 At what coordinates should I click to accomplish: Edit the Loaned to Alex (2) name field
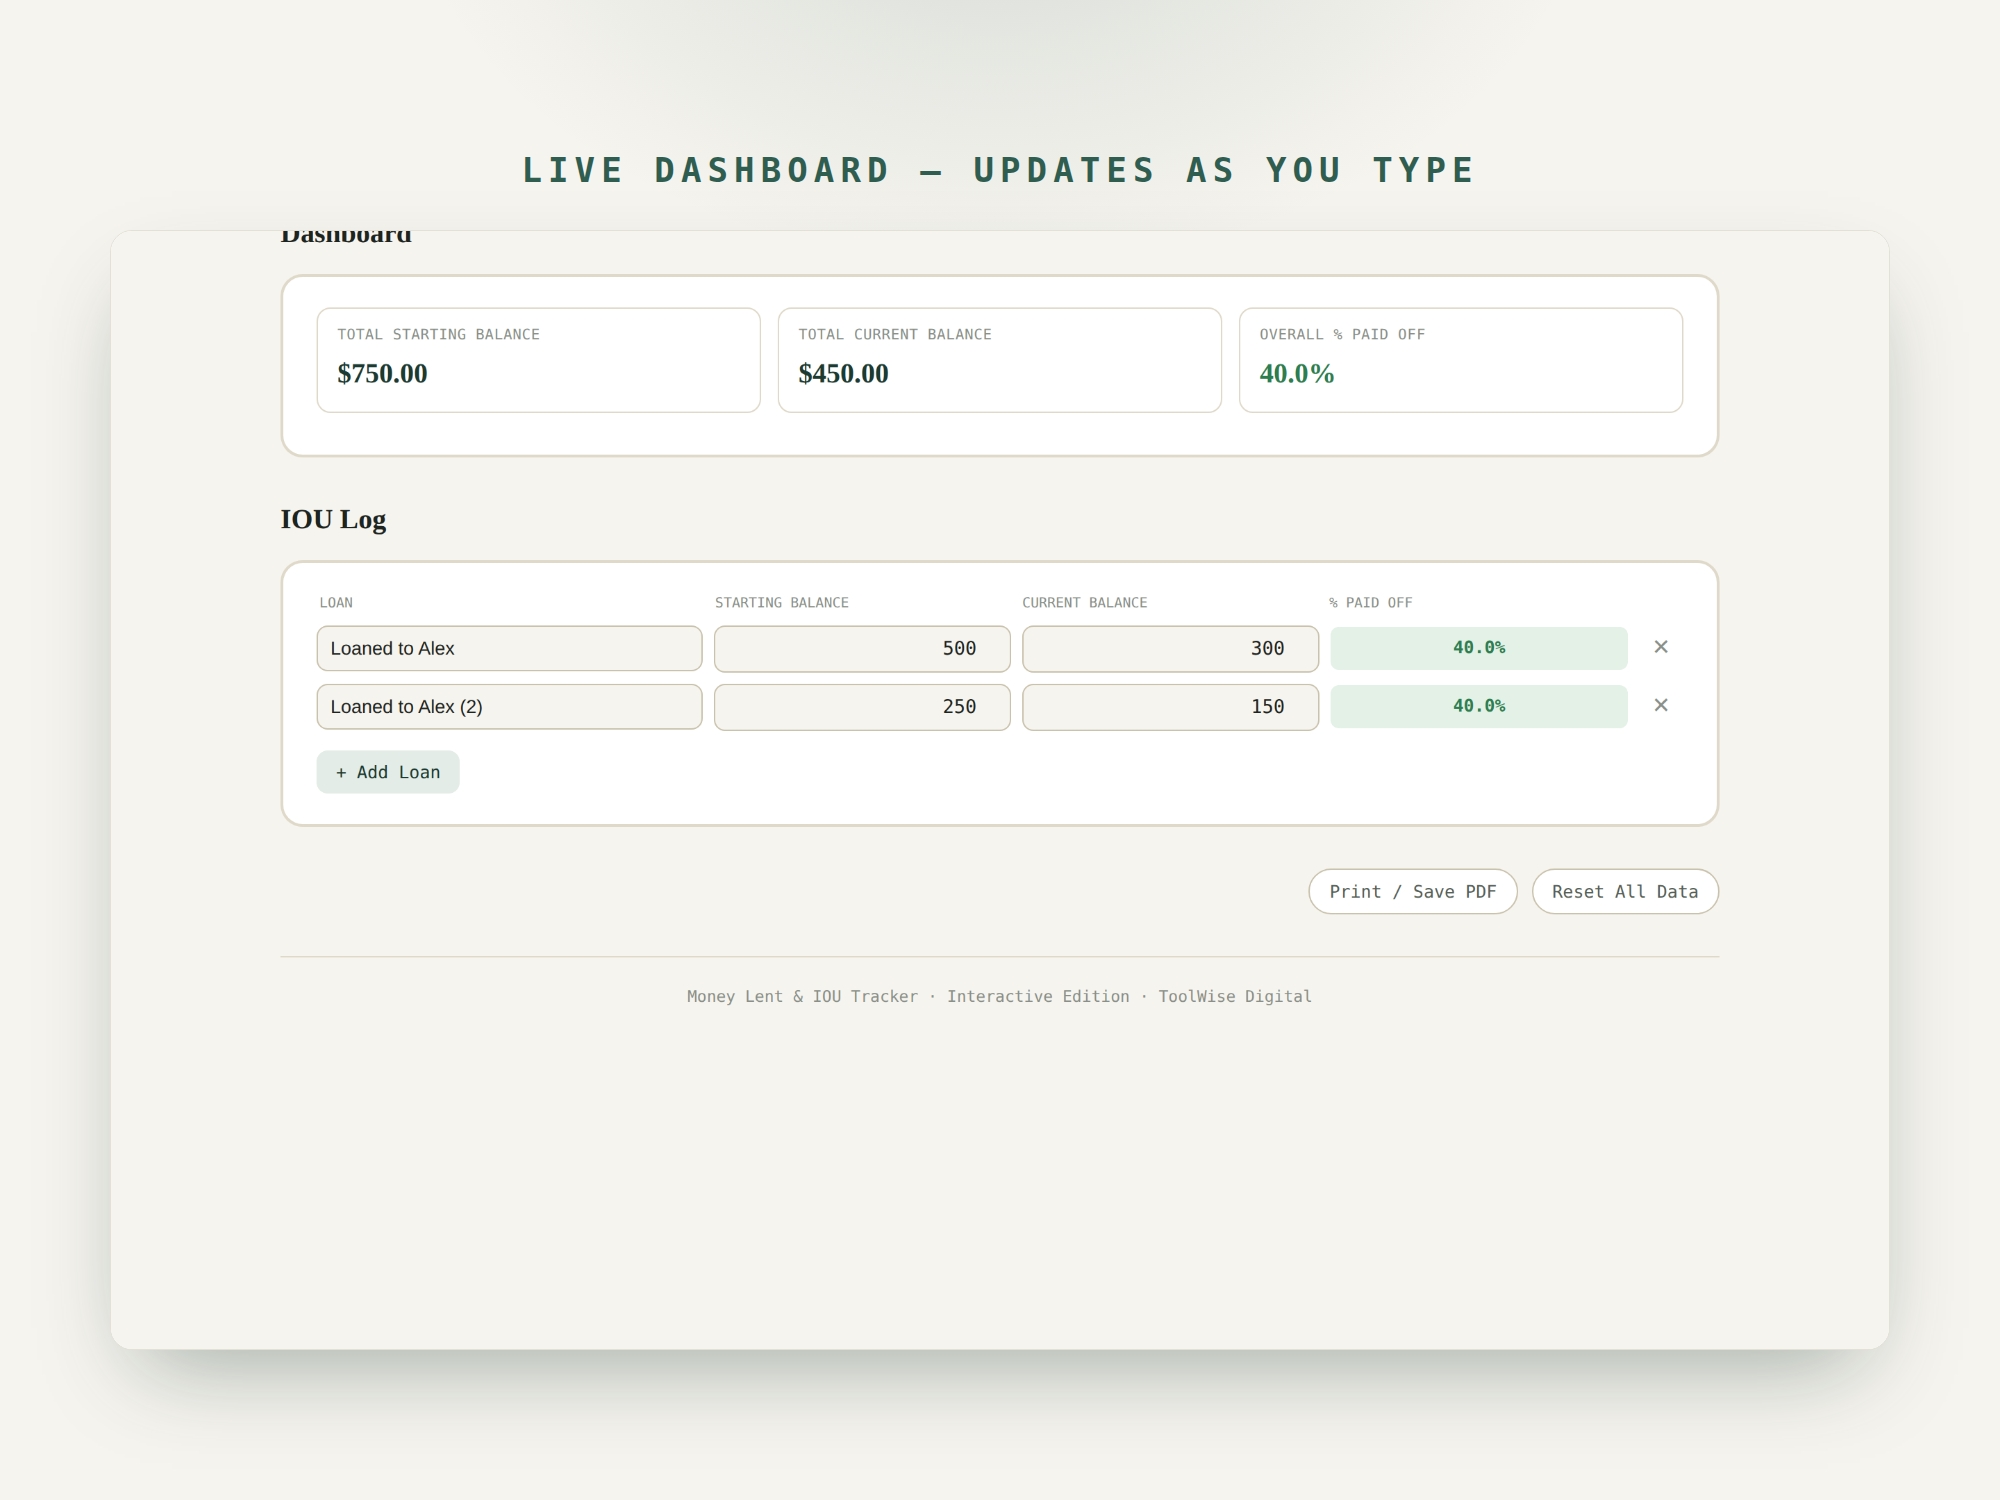[x=509, y=707]
